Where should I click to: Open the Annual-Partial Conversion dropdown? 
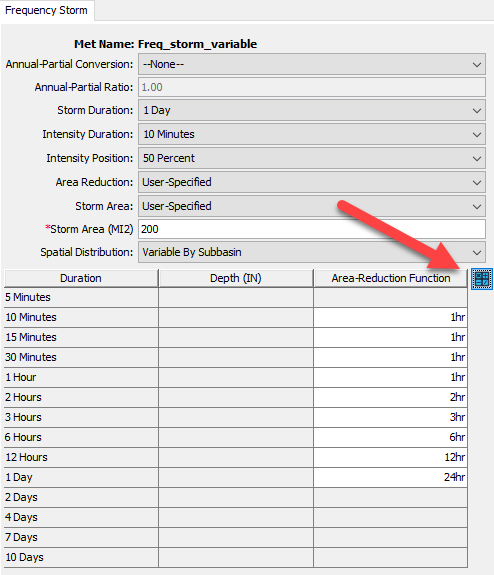(312, 64)
